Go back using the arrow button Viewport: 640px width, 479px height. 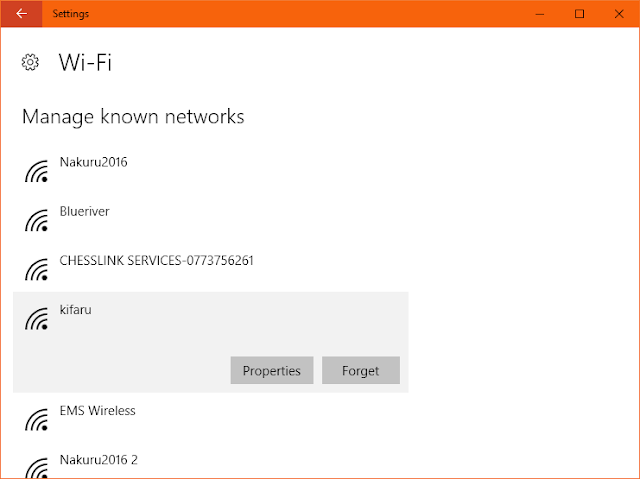pos(21,14)
